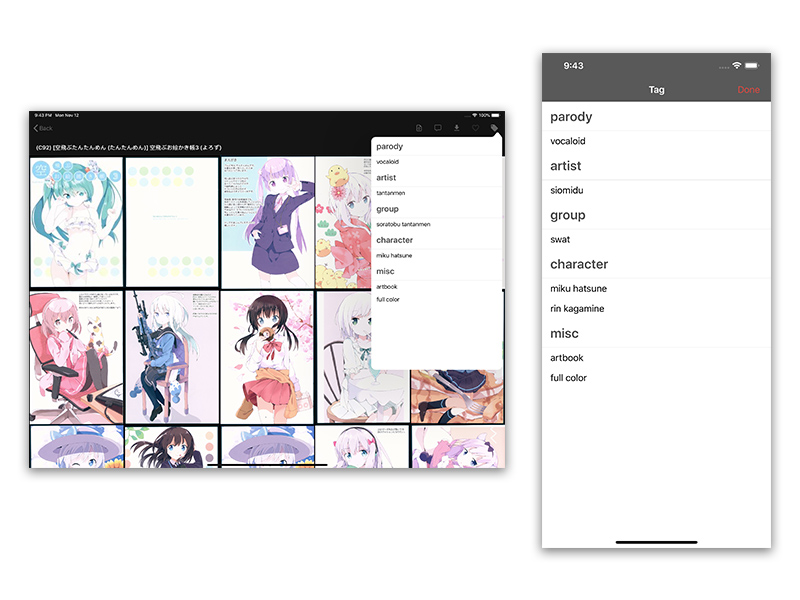Tap the rin kagamine tag on the phone
The image size is (800, 600).
click(x=577, y=309)
